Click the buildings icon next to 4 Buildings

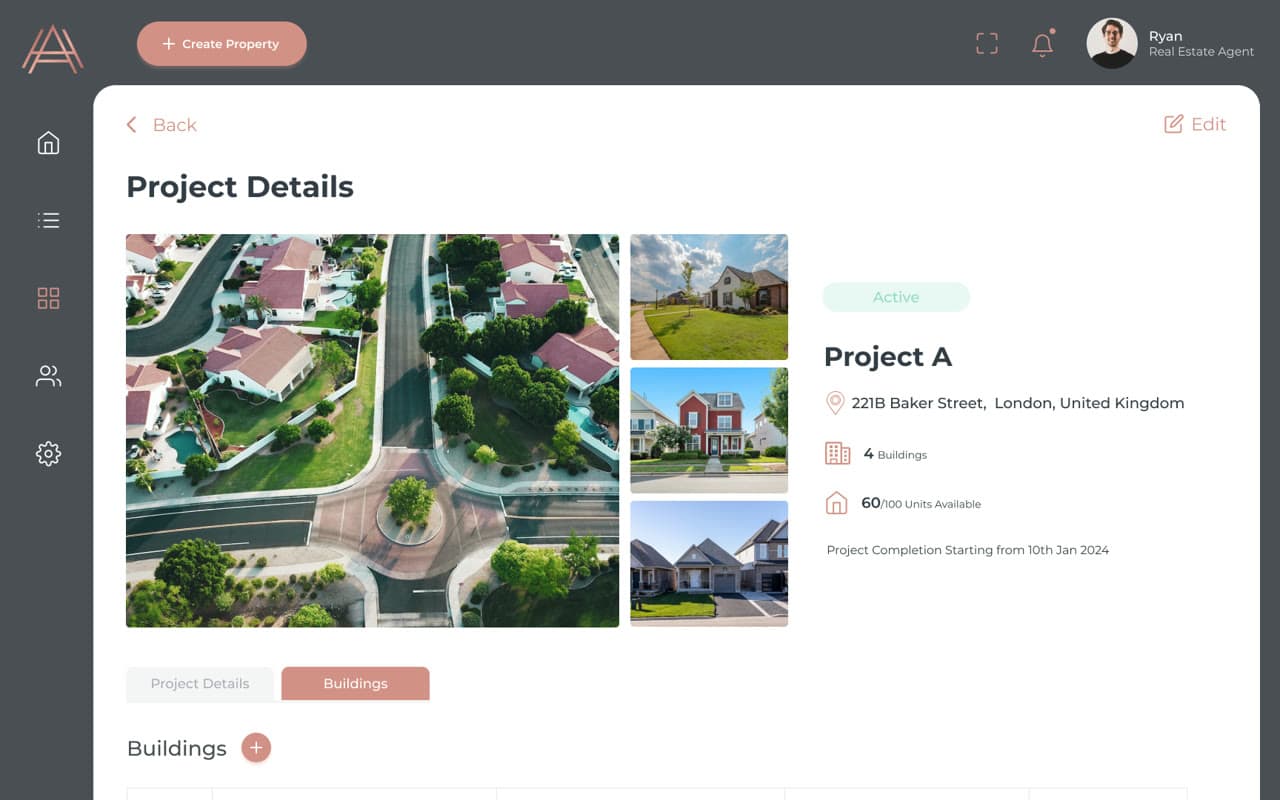837,453
